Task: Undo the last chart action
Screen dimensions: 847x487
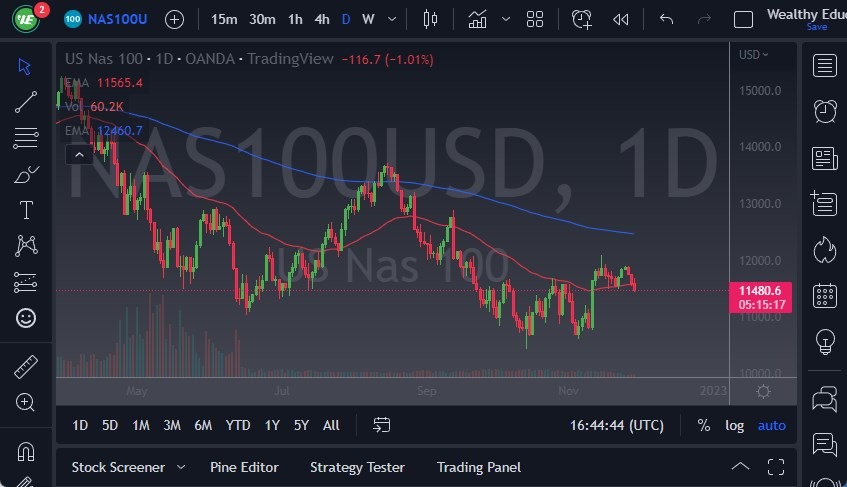Action: (x=666, y=19)
